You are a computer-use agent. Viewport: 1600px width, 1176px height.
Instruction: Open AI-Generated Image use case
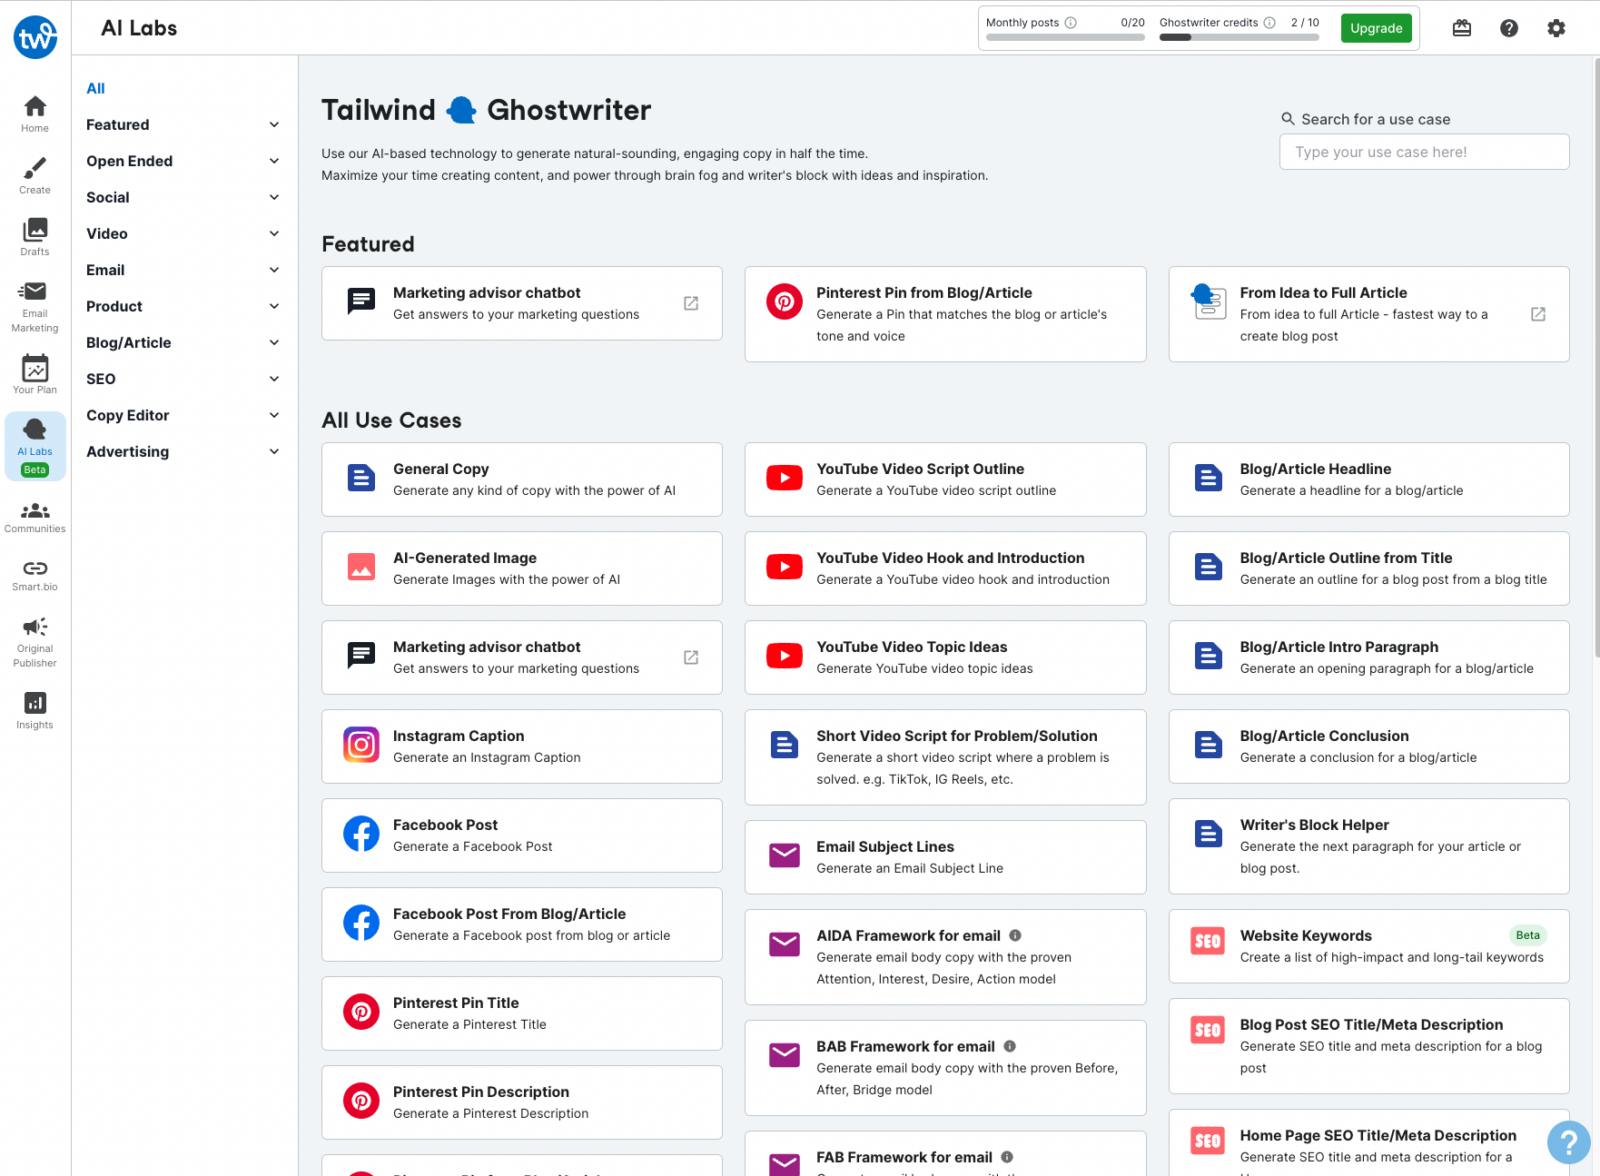(x=522, y=569)
